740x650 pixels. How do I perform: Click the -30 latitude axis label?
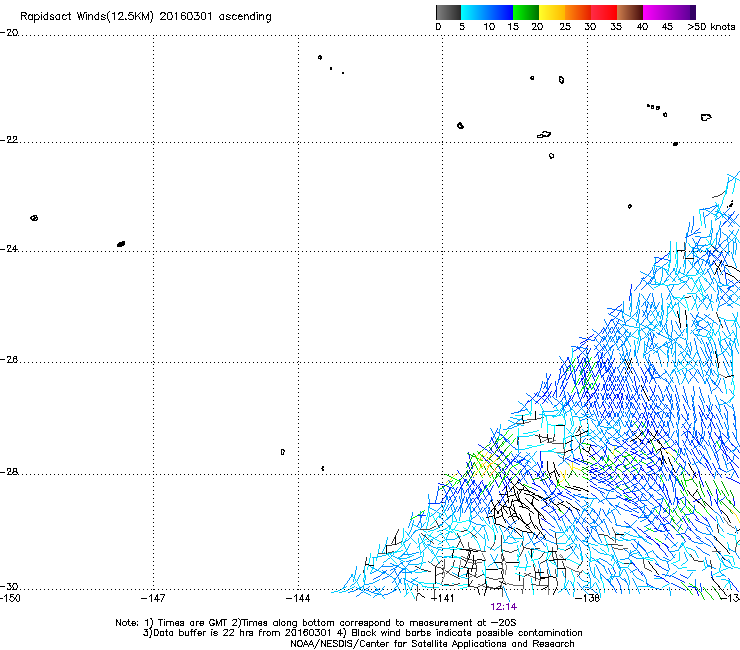9,586
